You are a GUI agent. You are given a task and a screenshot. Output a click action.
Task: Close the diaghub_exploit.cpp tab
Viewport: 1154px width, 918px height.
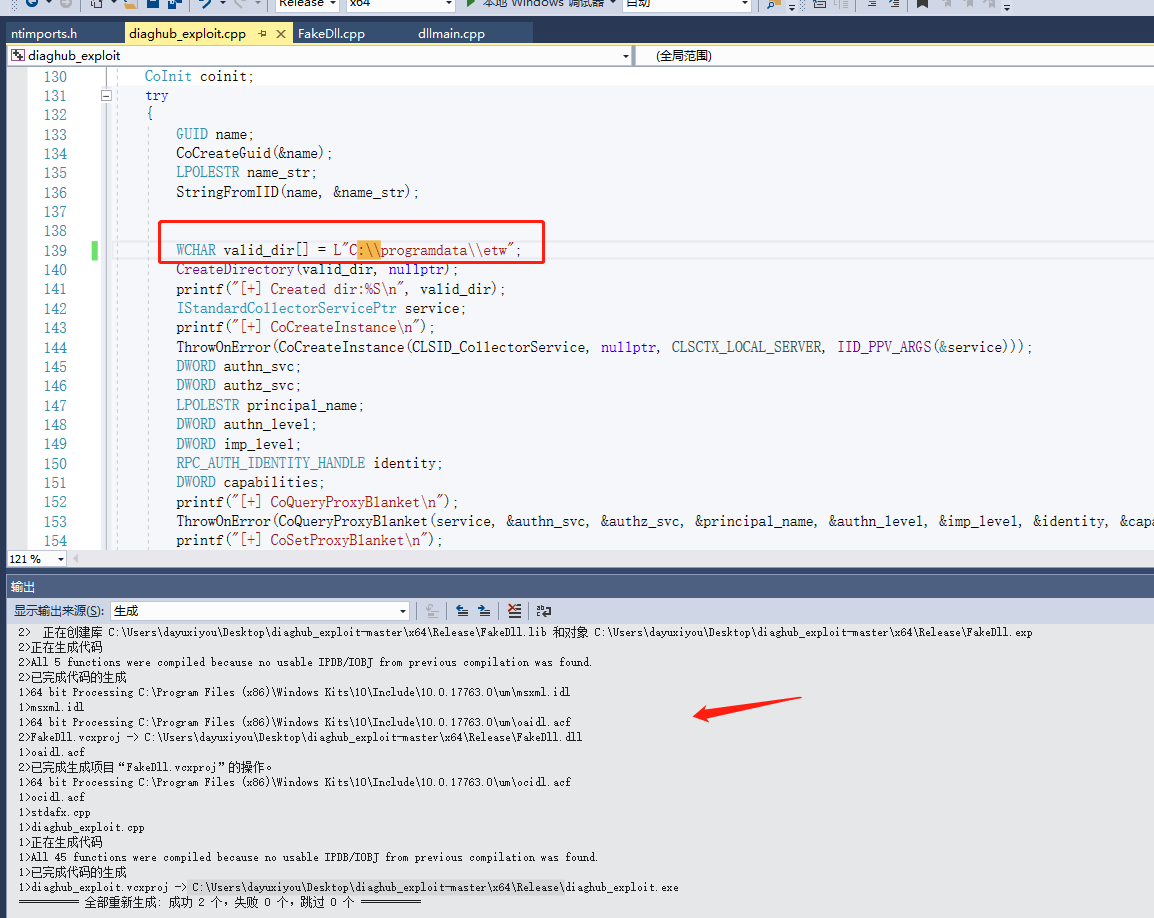[280, 34]
